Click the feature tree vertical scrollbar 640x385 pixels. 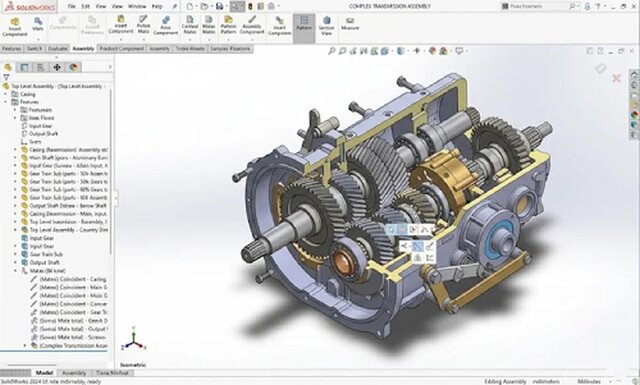tap(111, 171)
